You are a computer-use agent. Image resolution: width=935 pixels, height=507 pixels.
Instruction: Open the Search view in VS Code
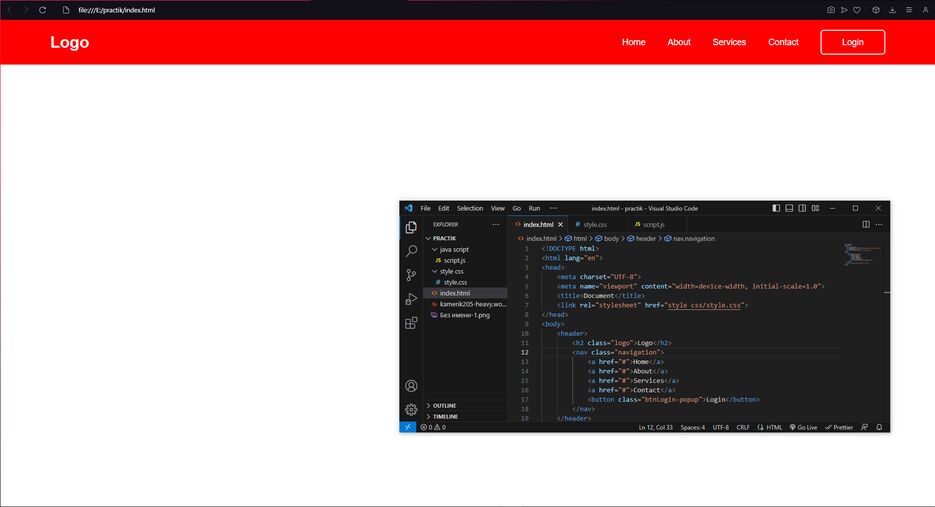pyautogui.click(x=411, y=251)
